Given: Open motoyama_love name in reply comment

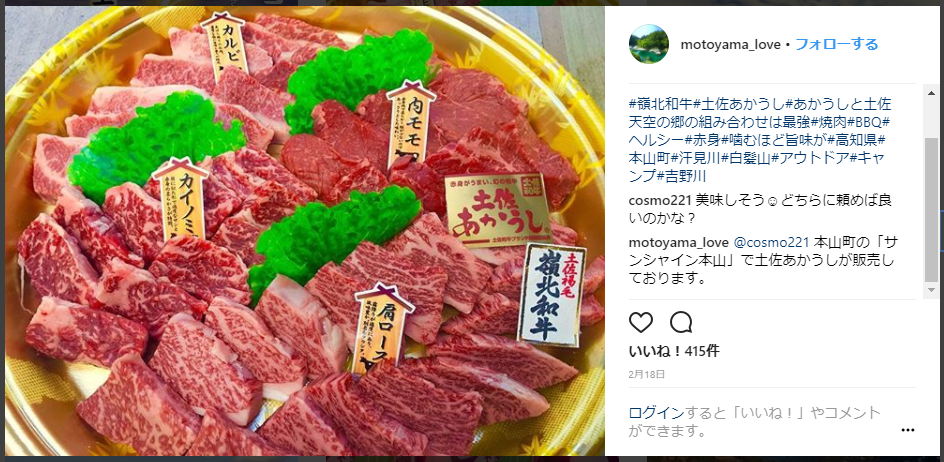Looking at the screenshot, I should tap(678, 243).
